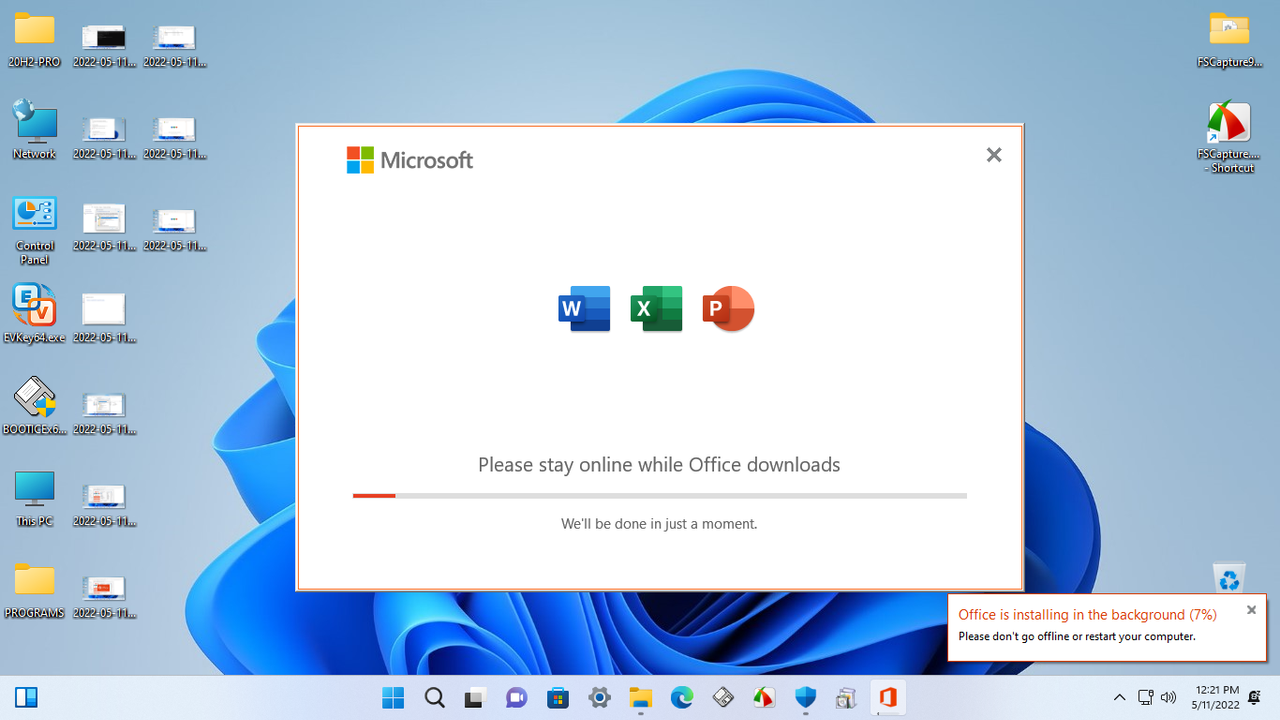Image resolution: width=1280 pixels, height=720 pixels.
Task: Select the PROGRAMS desktop folder
Action: (x=34, y=590)
